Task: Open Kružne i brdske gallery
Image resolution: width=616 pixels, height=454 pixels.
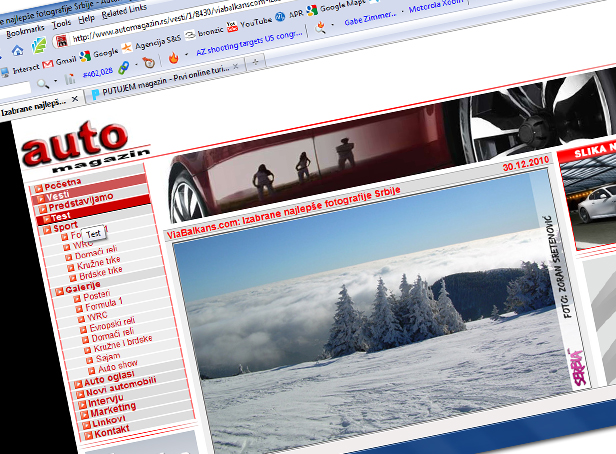Action: pos(123,343)
